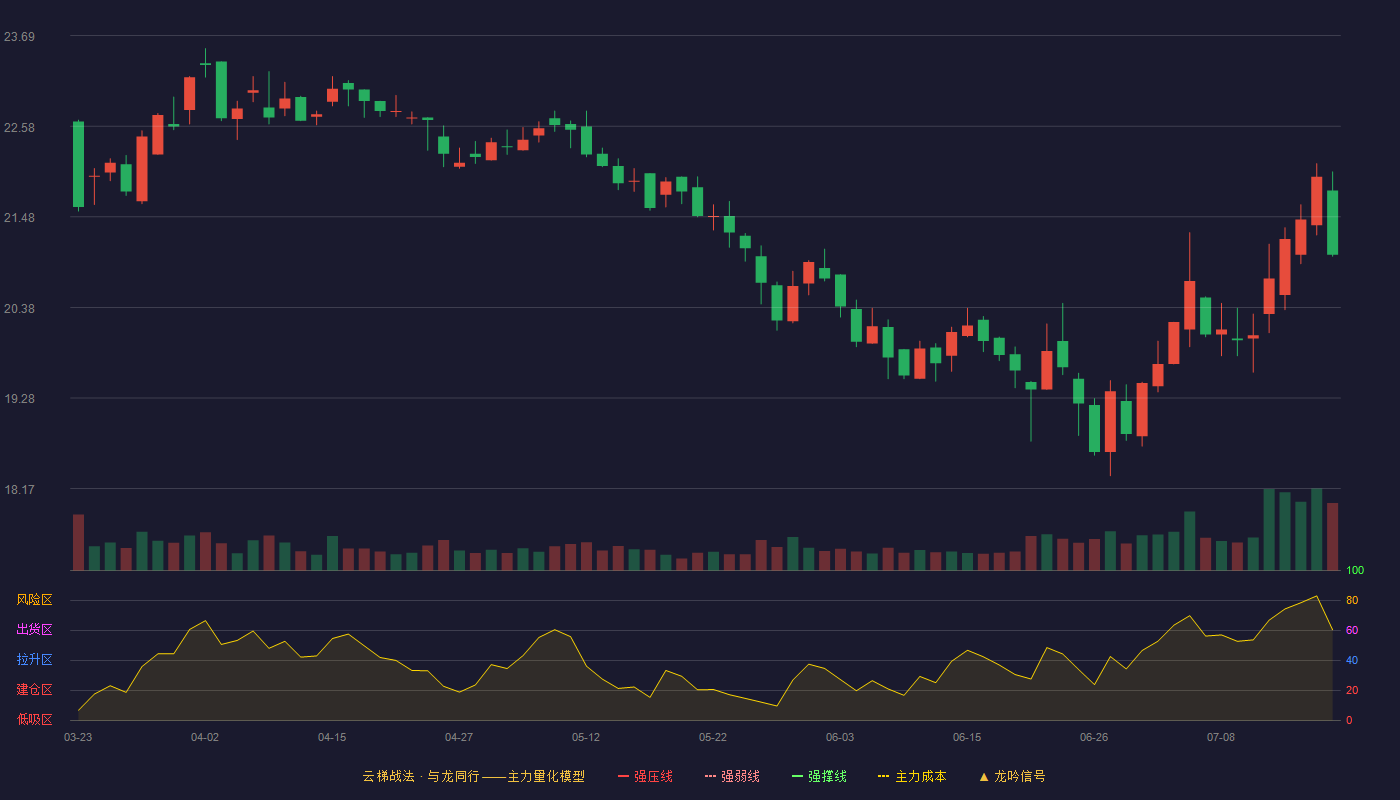Click the 低吸区 zone label
This screenshot has width=1400, height=800.
(34, 719)
